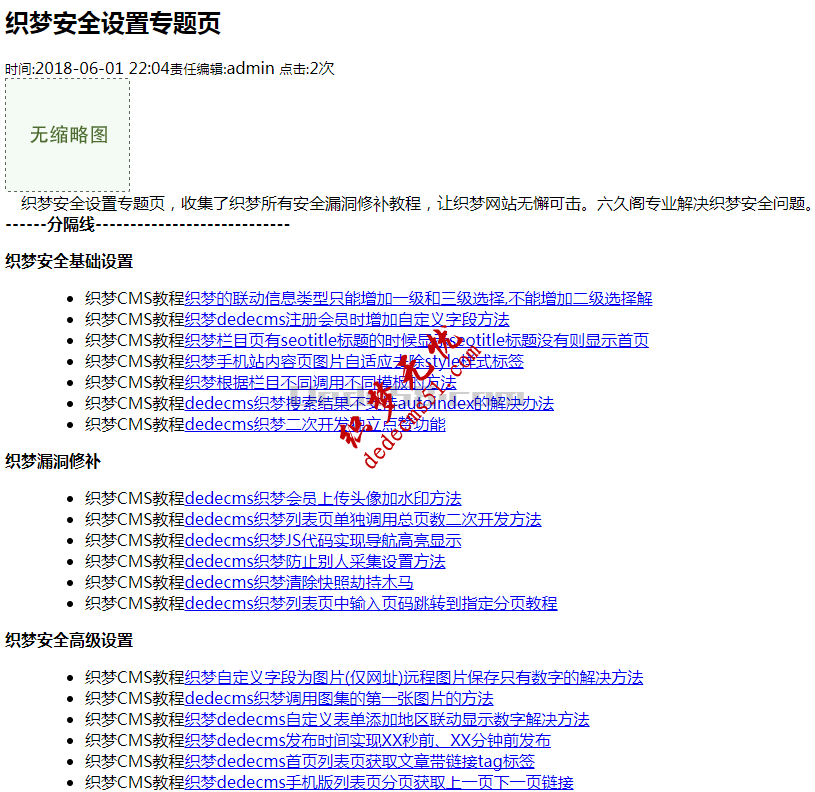The width and height of the screenshot is (815, 792).
Task: Open 列表页单独调用总页数二次开发方法 link
Action: pyautogui.click(x=362, y=519)
